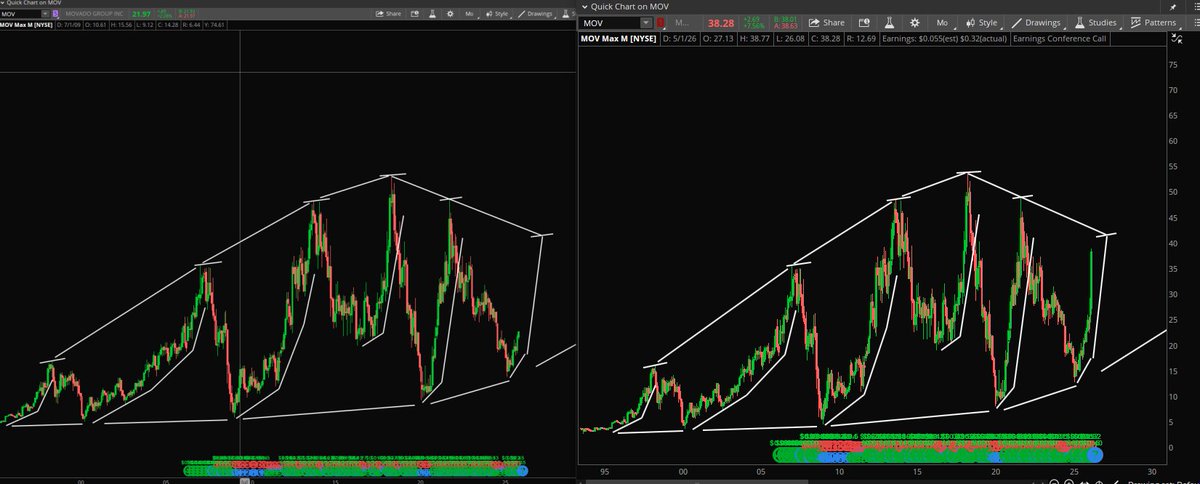The image size is (1200, 484).
Task: Open chart notification icon in right chart toolbar
Action: coord(864,22)
